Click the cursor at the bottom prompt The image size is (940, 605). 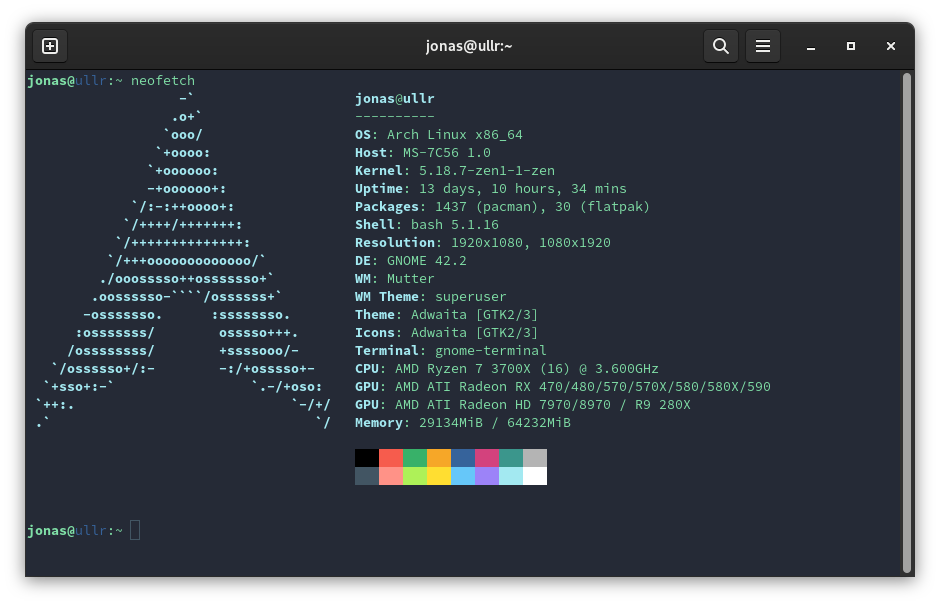pyautogui.click(x=135, y=530)
